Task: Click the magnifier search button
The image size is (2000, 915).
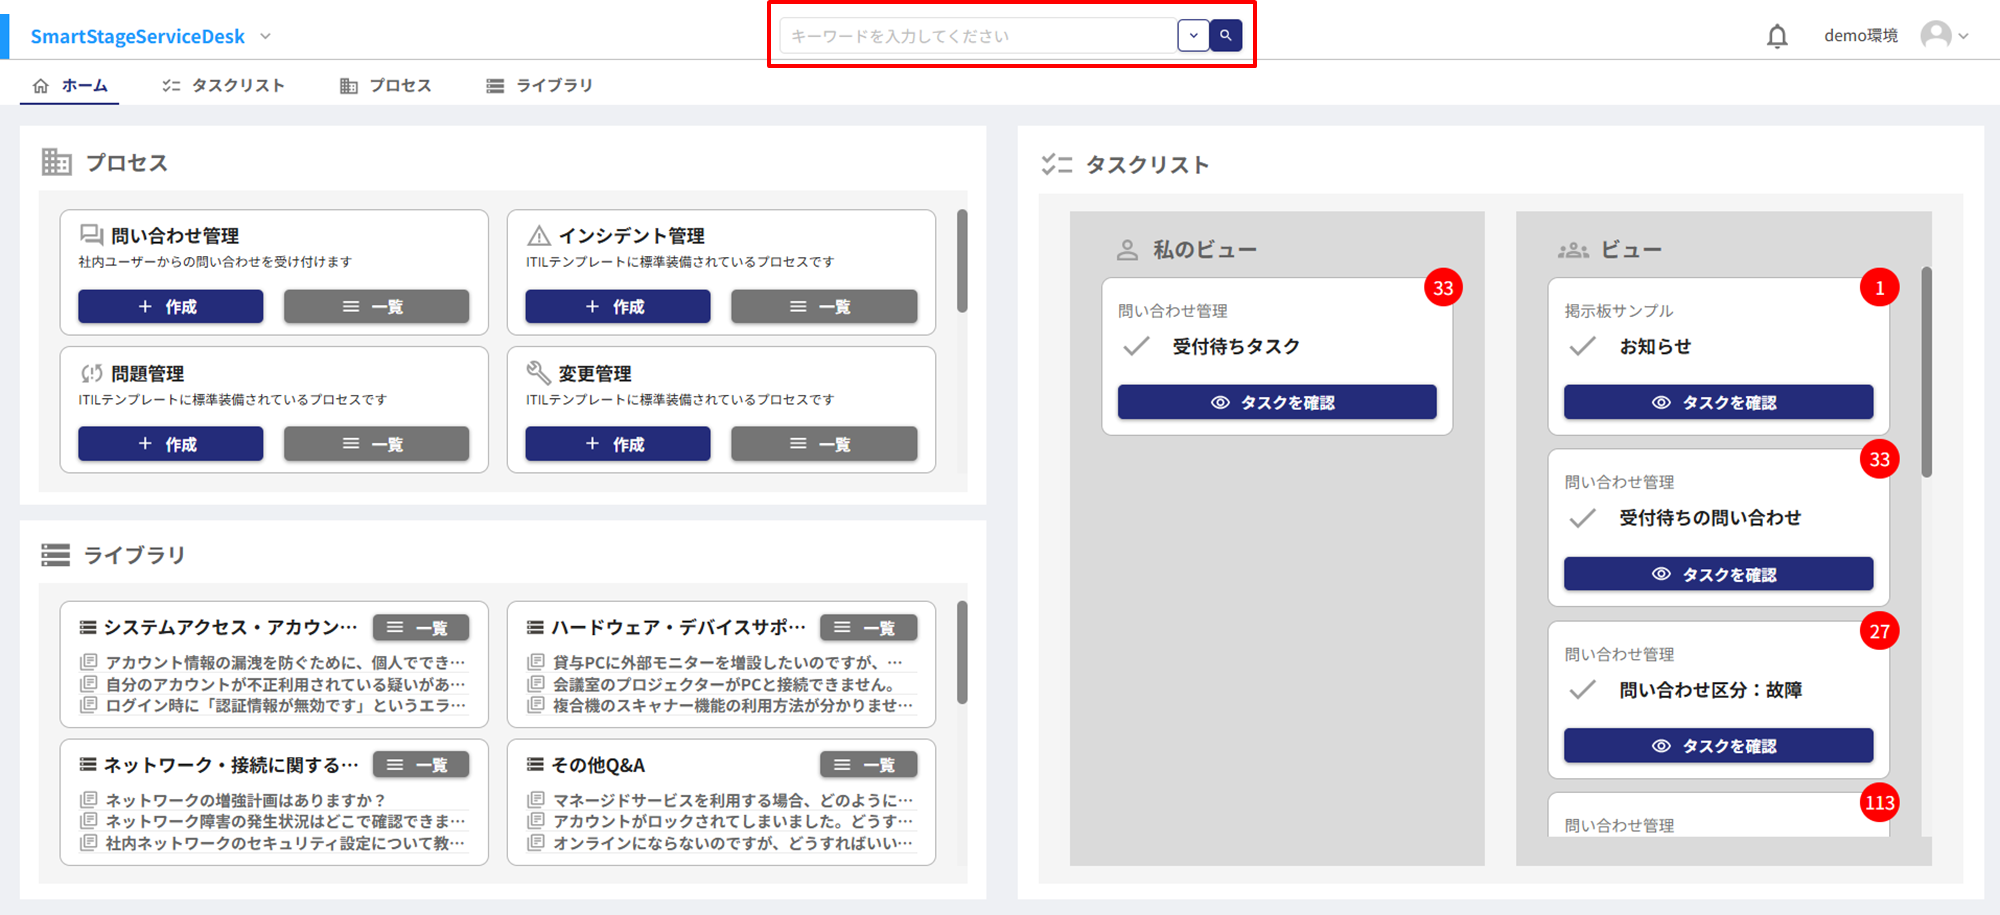Action: pyautogui.click(x=1225, y=35)
